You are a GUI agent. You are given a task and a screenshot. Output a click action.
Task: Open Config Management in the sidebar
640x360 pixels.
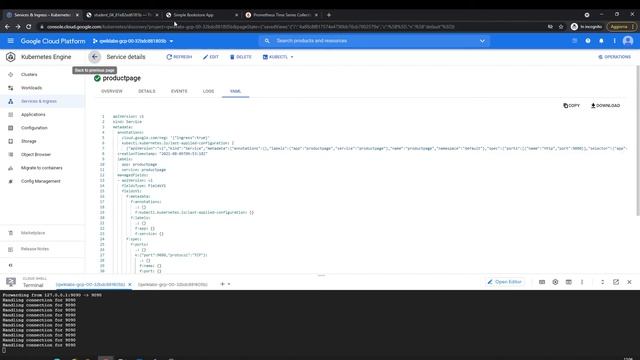[x=40, y=181]
